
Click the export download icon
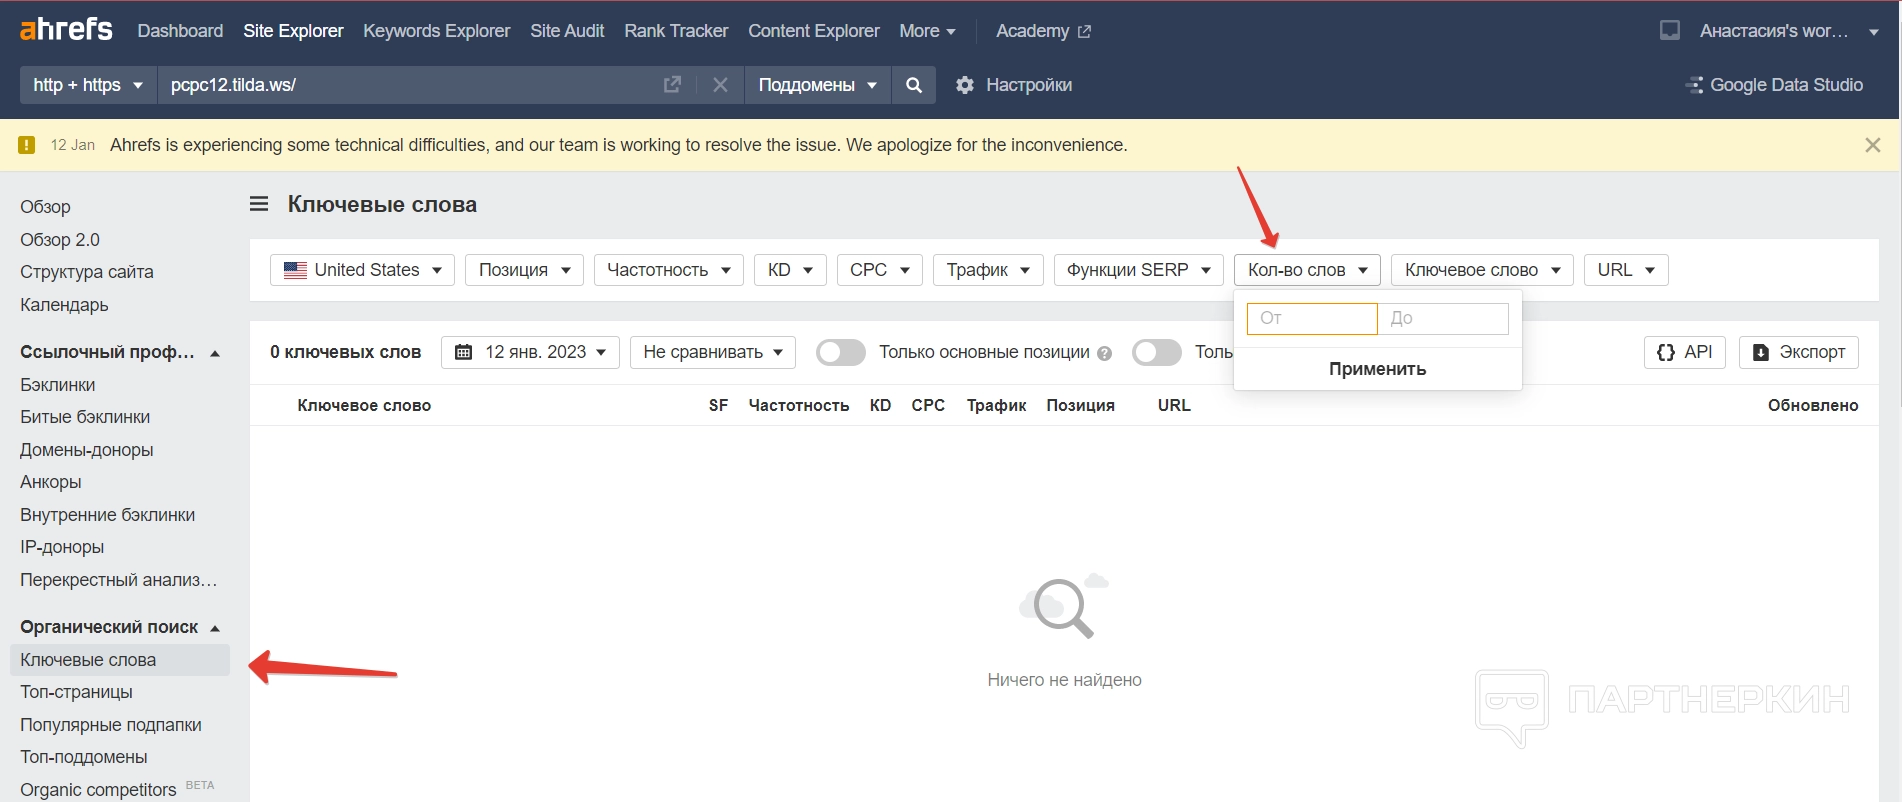click(x=1761, y=352)
